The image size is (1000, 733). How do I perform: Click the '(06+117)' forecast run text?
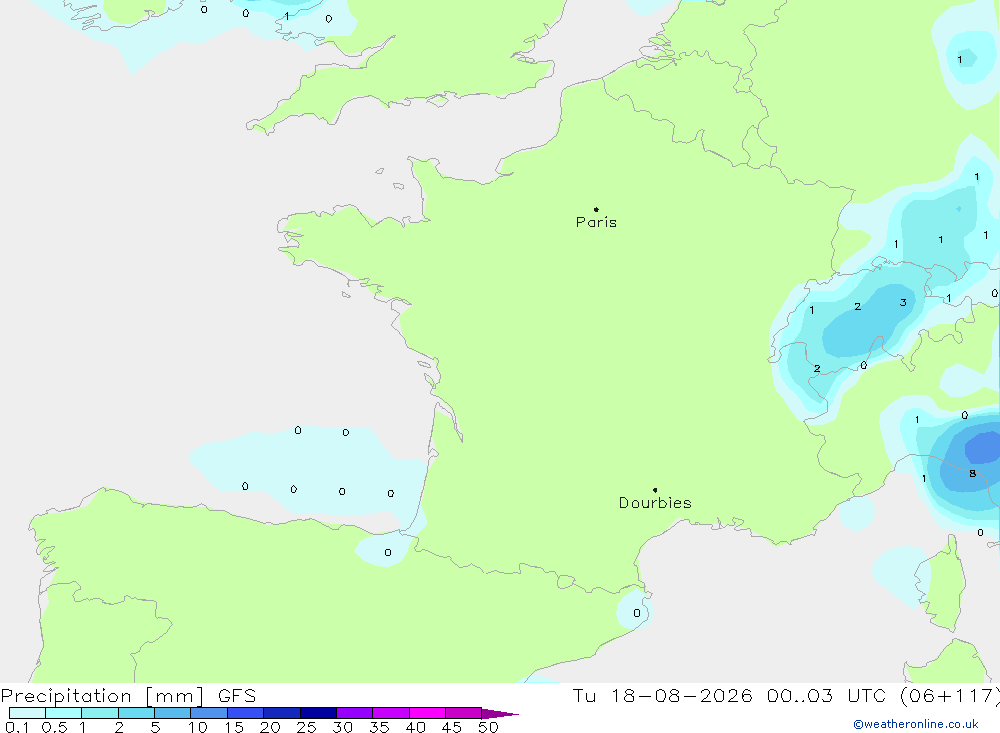coord(949,695)
